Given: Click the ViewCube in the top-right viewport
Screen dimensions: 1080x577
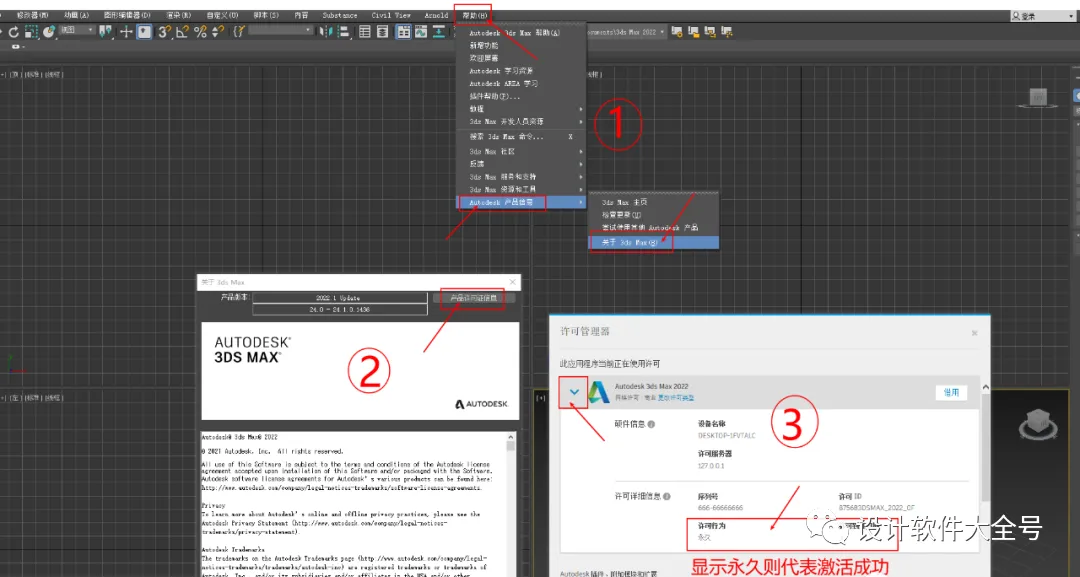Looking at the screenshot, I should click(1038, 98).
